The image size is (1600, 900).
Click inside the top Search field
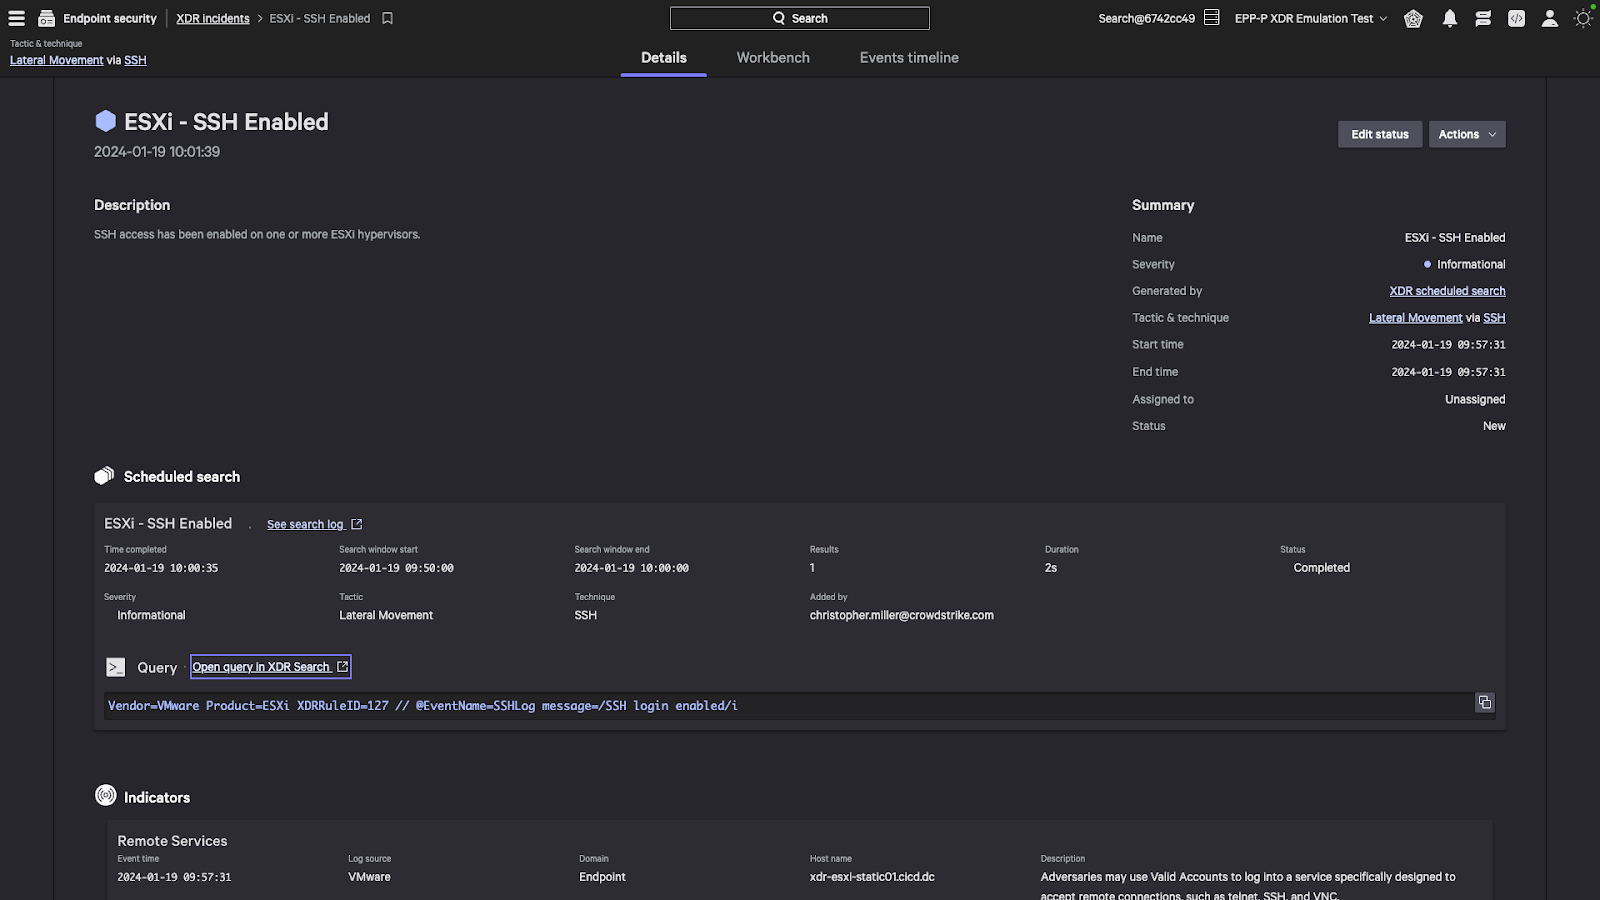pos(799,18)
